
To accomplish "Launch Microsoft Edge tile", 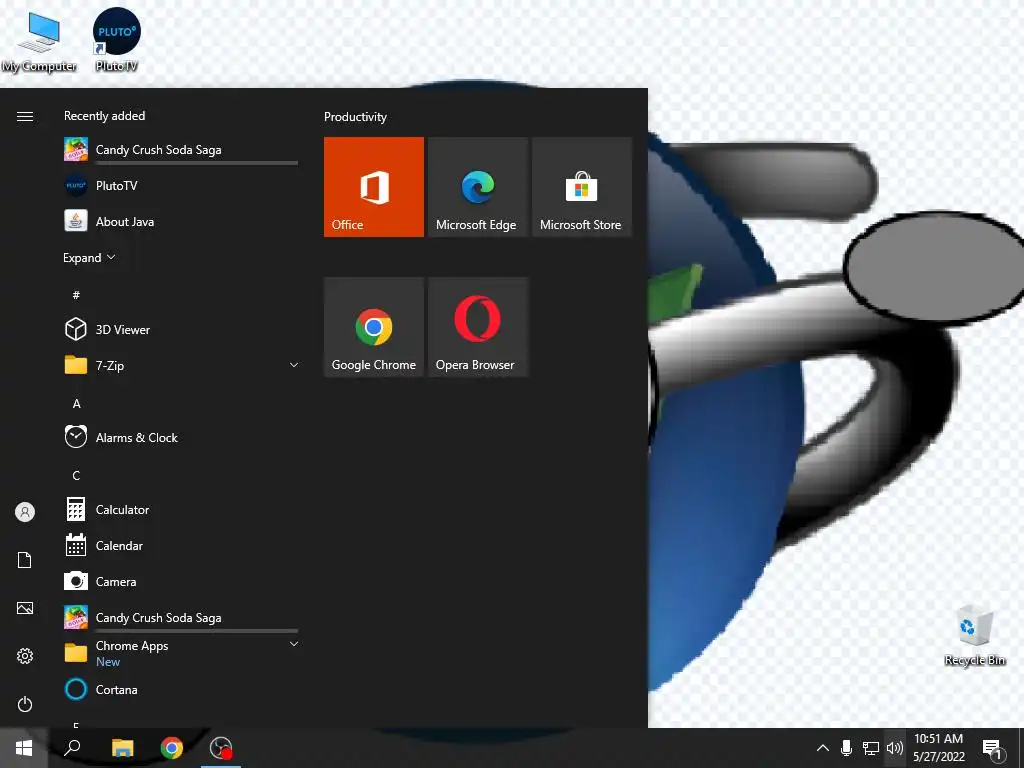I will point(477,187).
